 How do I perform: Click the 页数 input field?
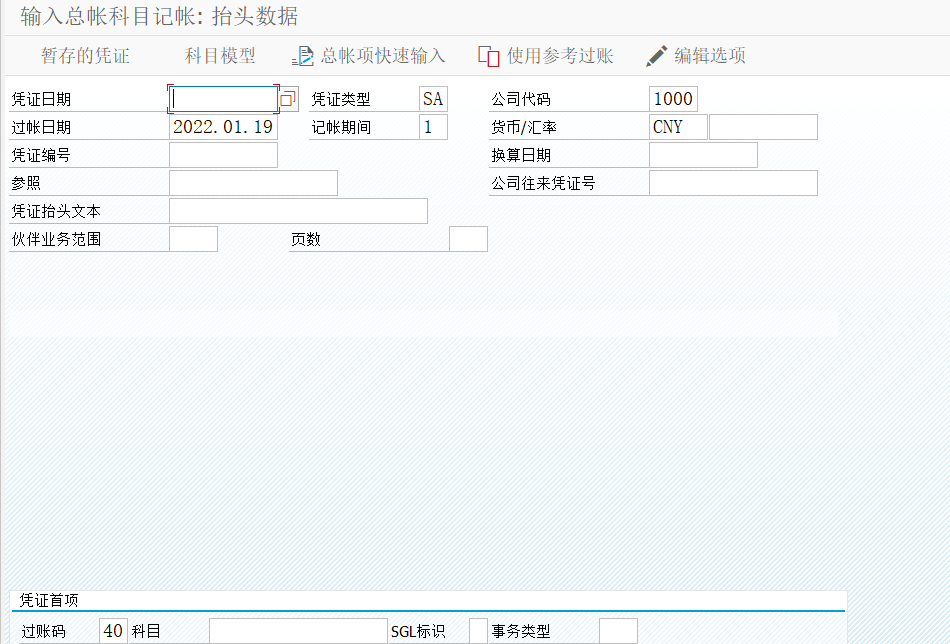468,239
